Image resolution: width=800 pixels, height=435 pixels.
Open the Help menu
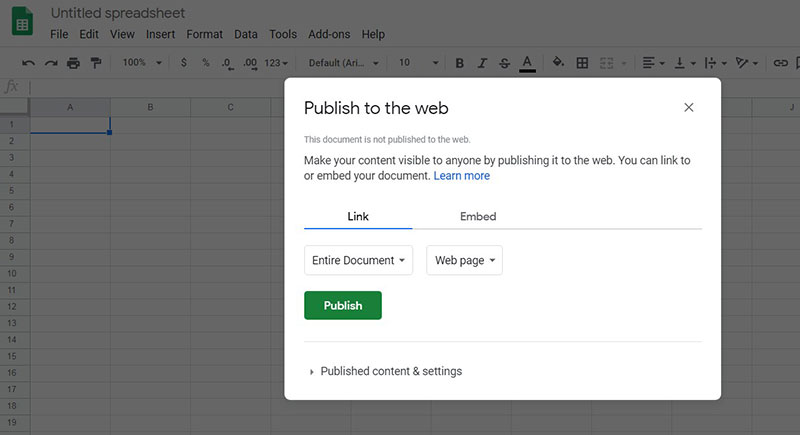coord(373,34)
